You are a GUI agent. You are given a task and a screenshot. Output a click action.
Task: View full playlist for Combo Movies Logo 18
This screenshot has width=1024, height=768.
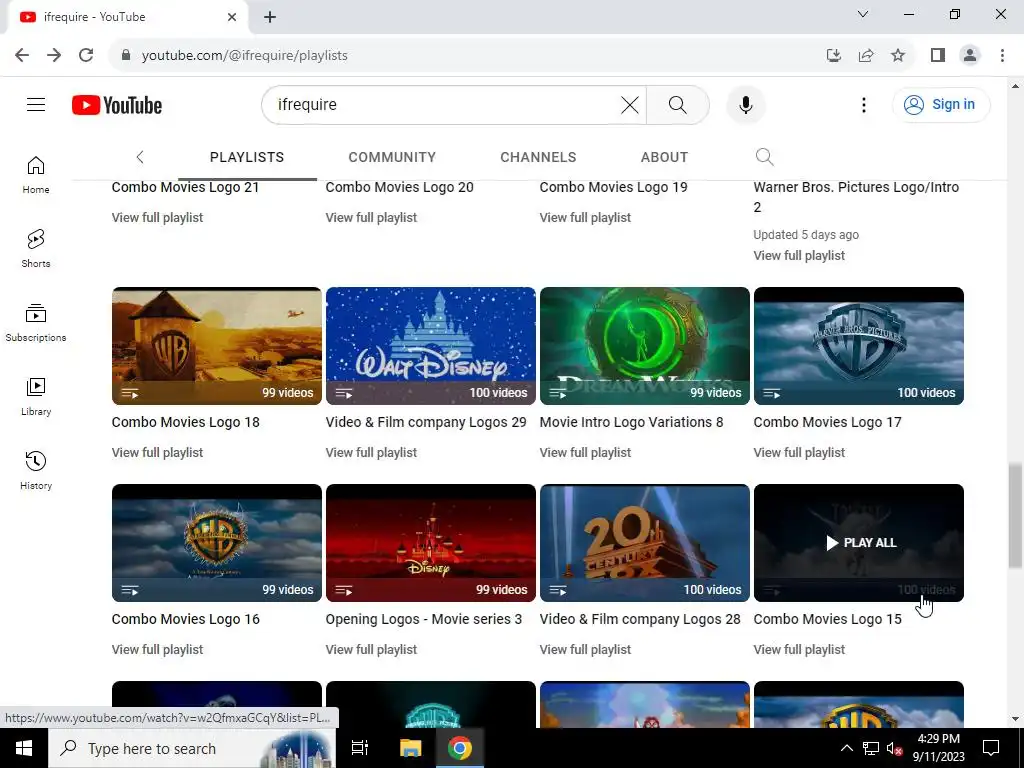[157, 453]
